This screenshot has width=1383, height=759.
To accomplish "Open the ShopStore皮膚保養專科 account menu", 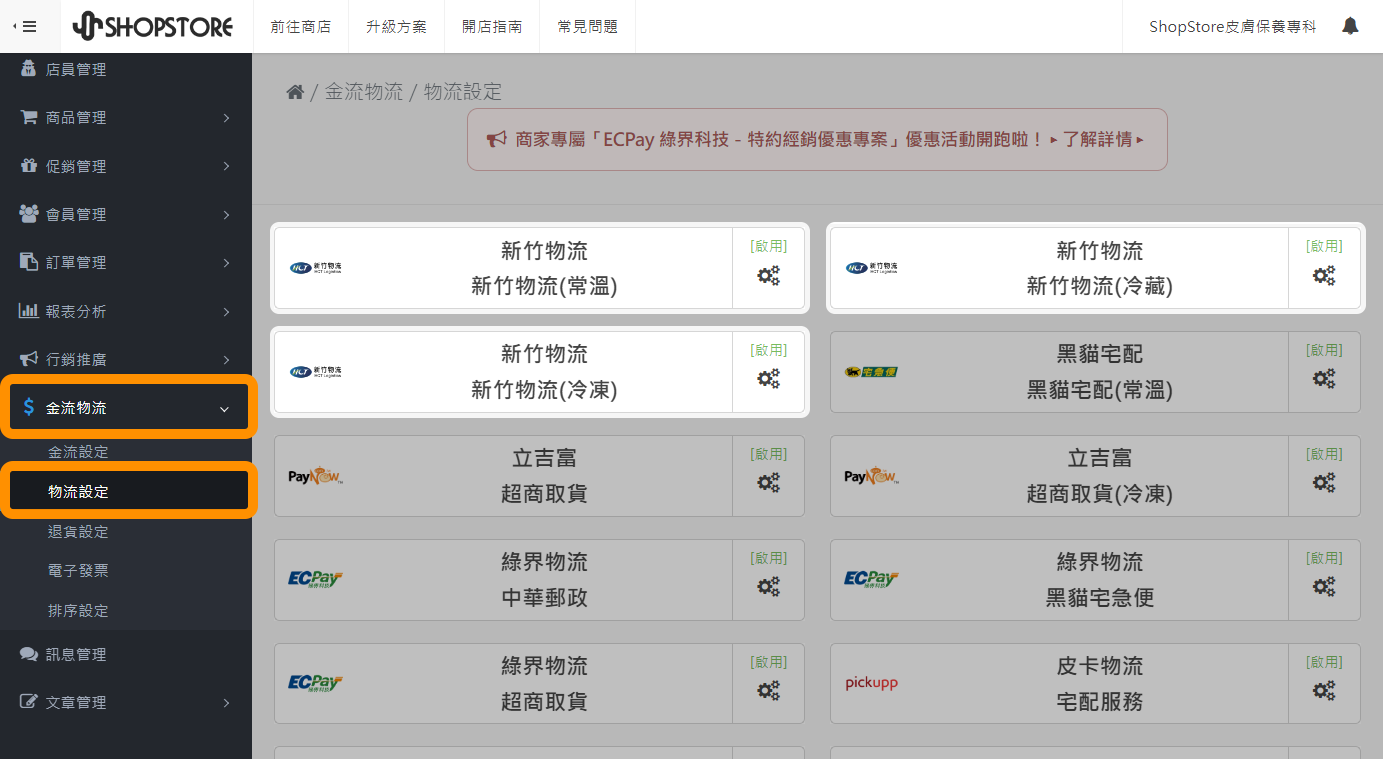I will click(x=1232, y=27).
